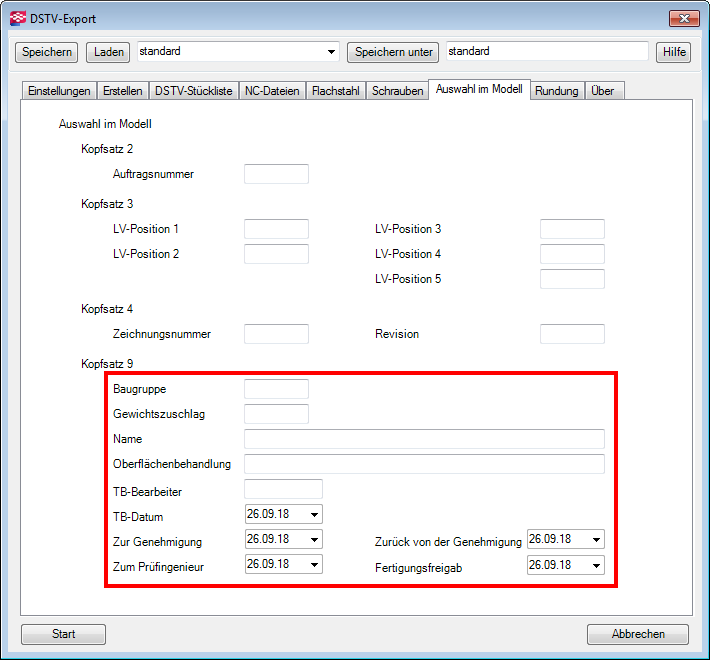The image size is (710, 660).
Task: Open the Zum Prüfingenieur date dropdown
Action: [314, 564]
